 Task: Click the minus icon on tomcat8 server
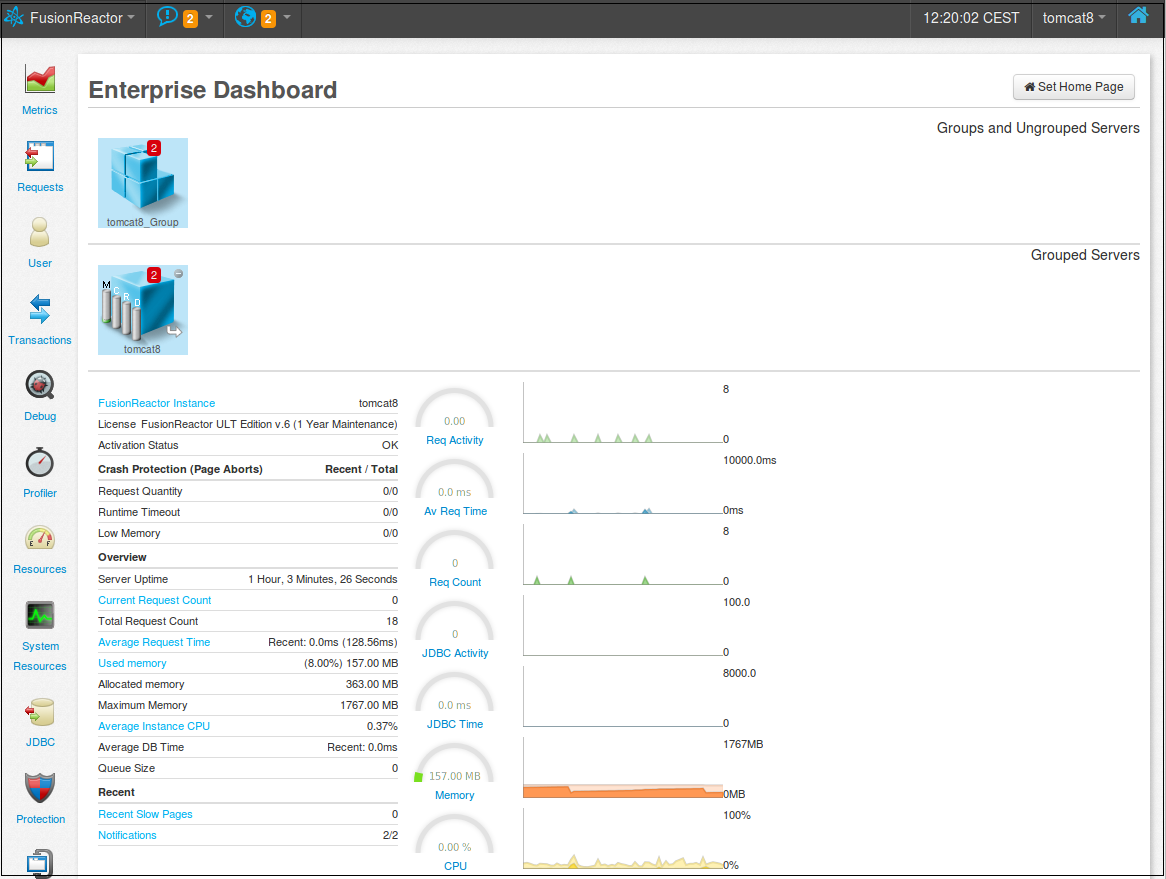(x=178, y=274)
